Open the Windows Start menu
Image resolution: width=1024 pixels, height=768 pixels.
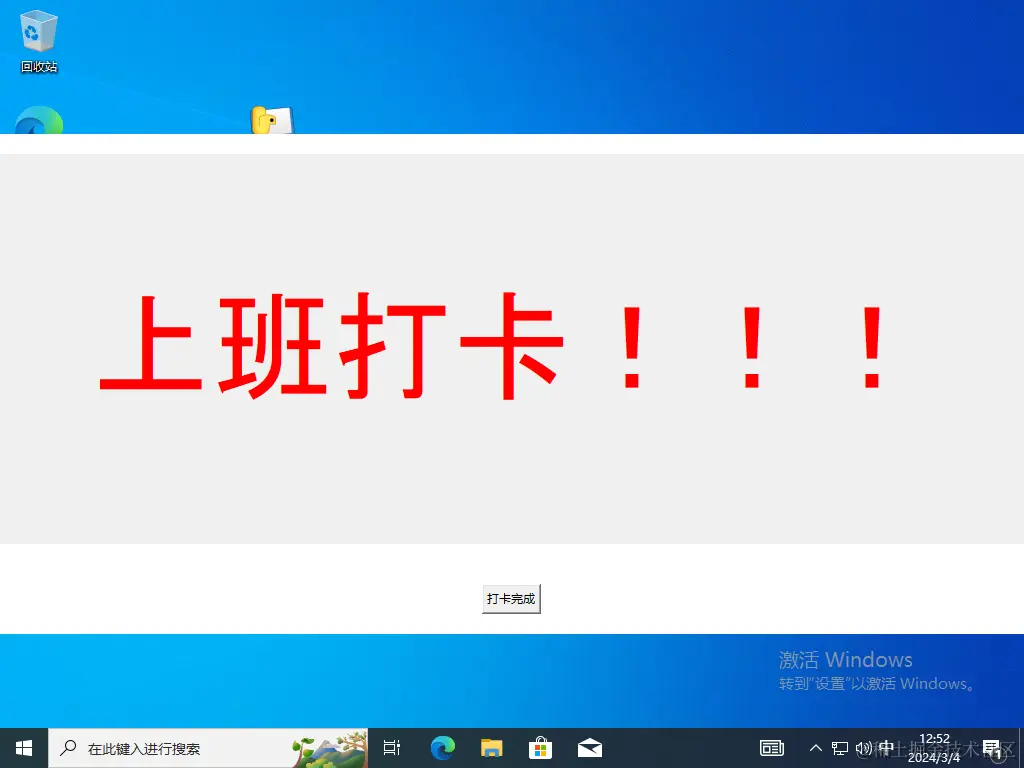coord(24,748)
